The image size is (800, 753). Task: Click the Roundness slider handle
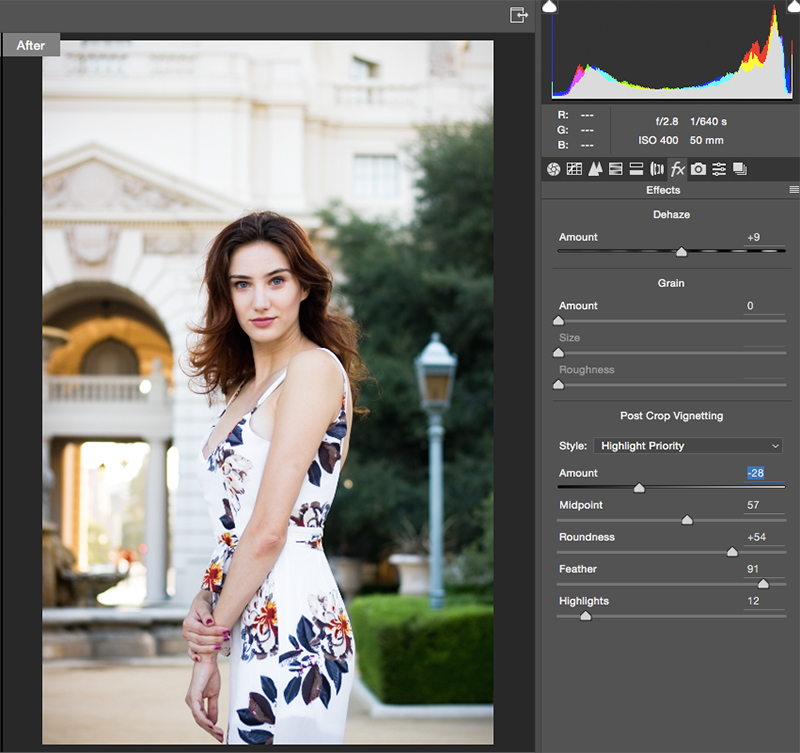click(732, 551)
